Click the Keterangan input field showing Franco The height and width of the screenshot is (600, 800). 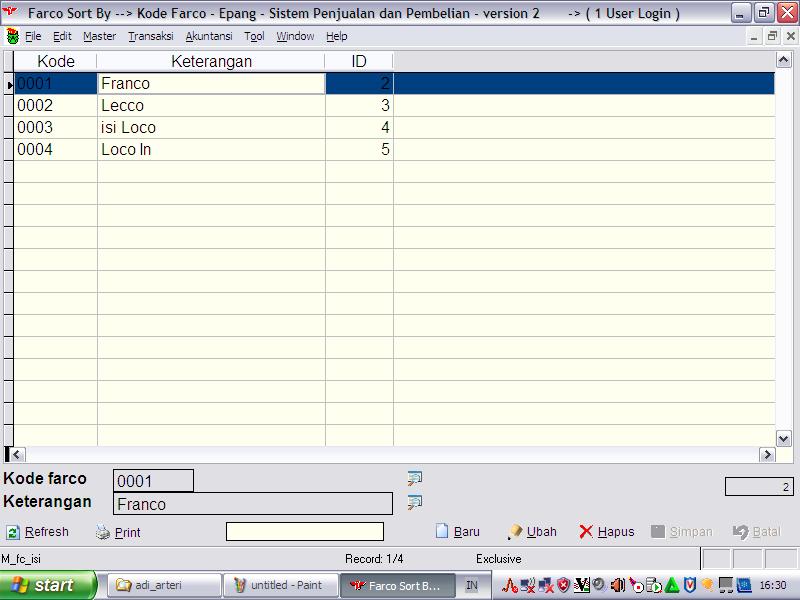click(x=253, y=504)
